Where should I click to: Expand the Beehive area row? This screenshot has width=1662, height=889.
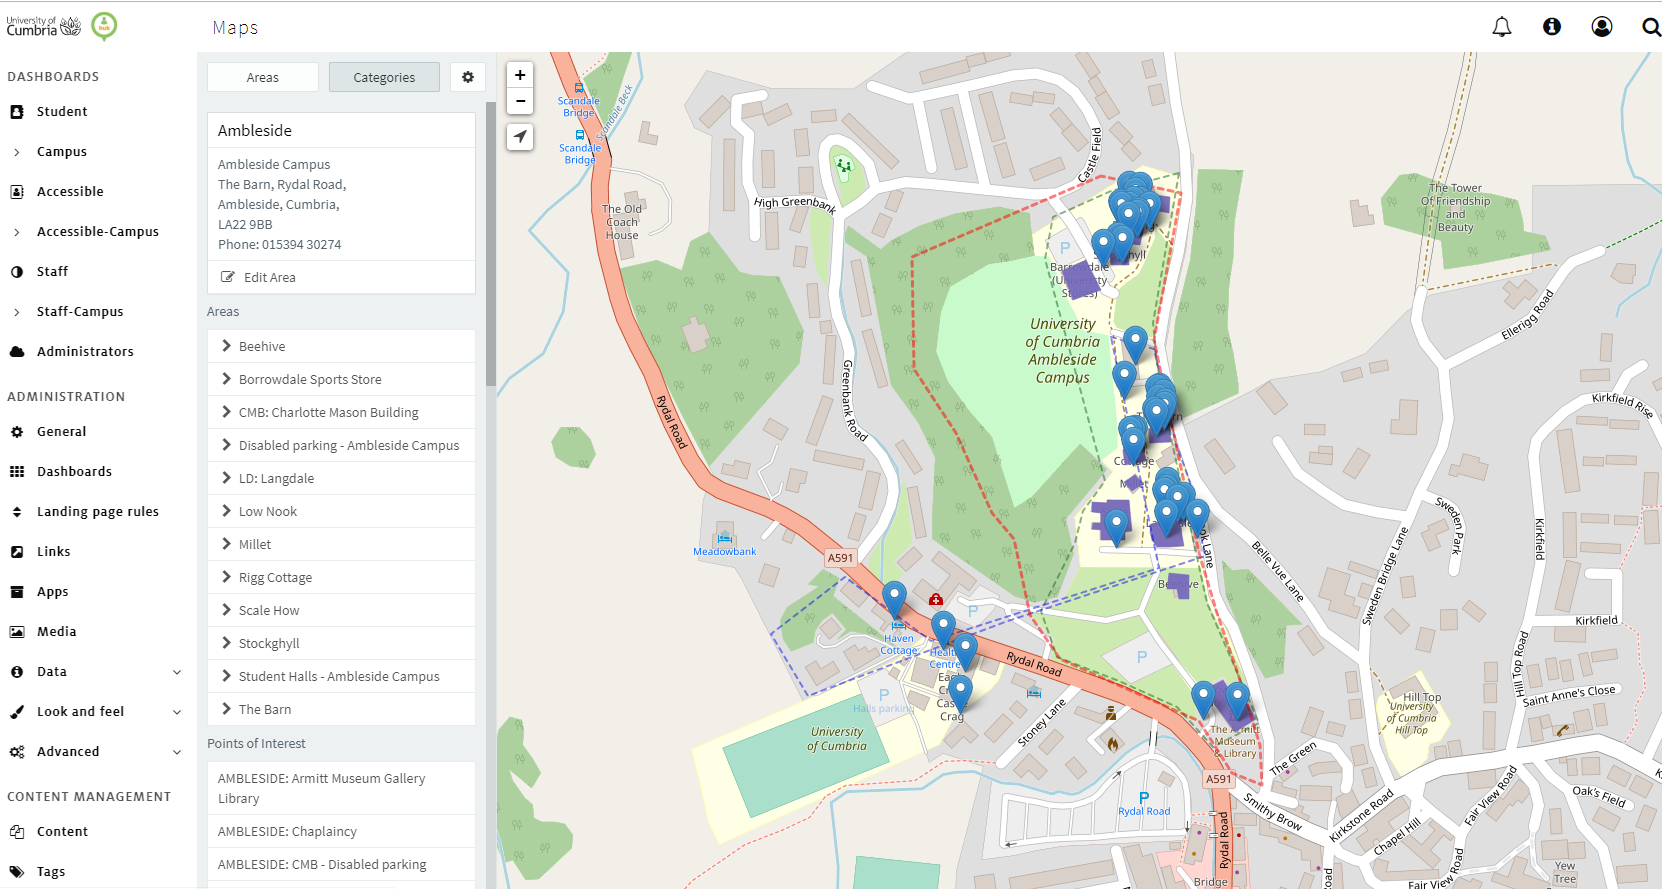pos(341,346)
